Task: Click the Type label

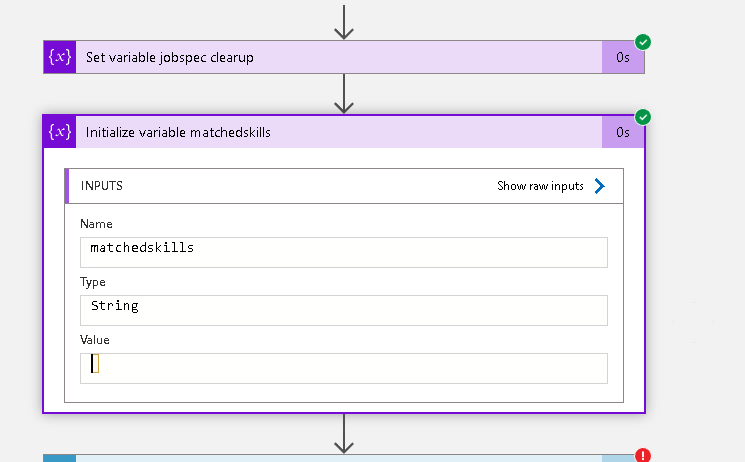Action: pos(93,282)
